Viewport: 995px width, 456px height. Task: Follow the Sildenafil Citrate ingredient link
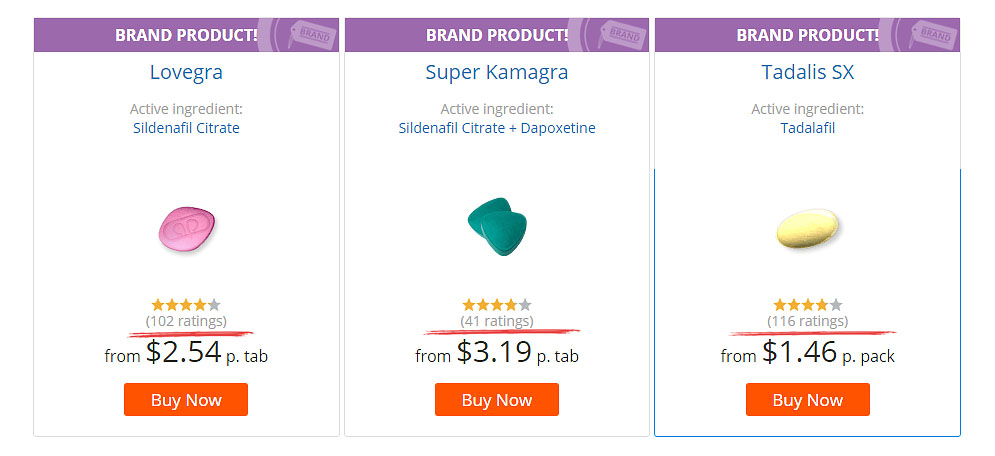[186, 128]
